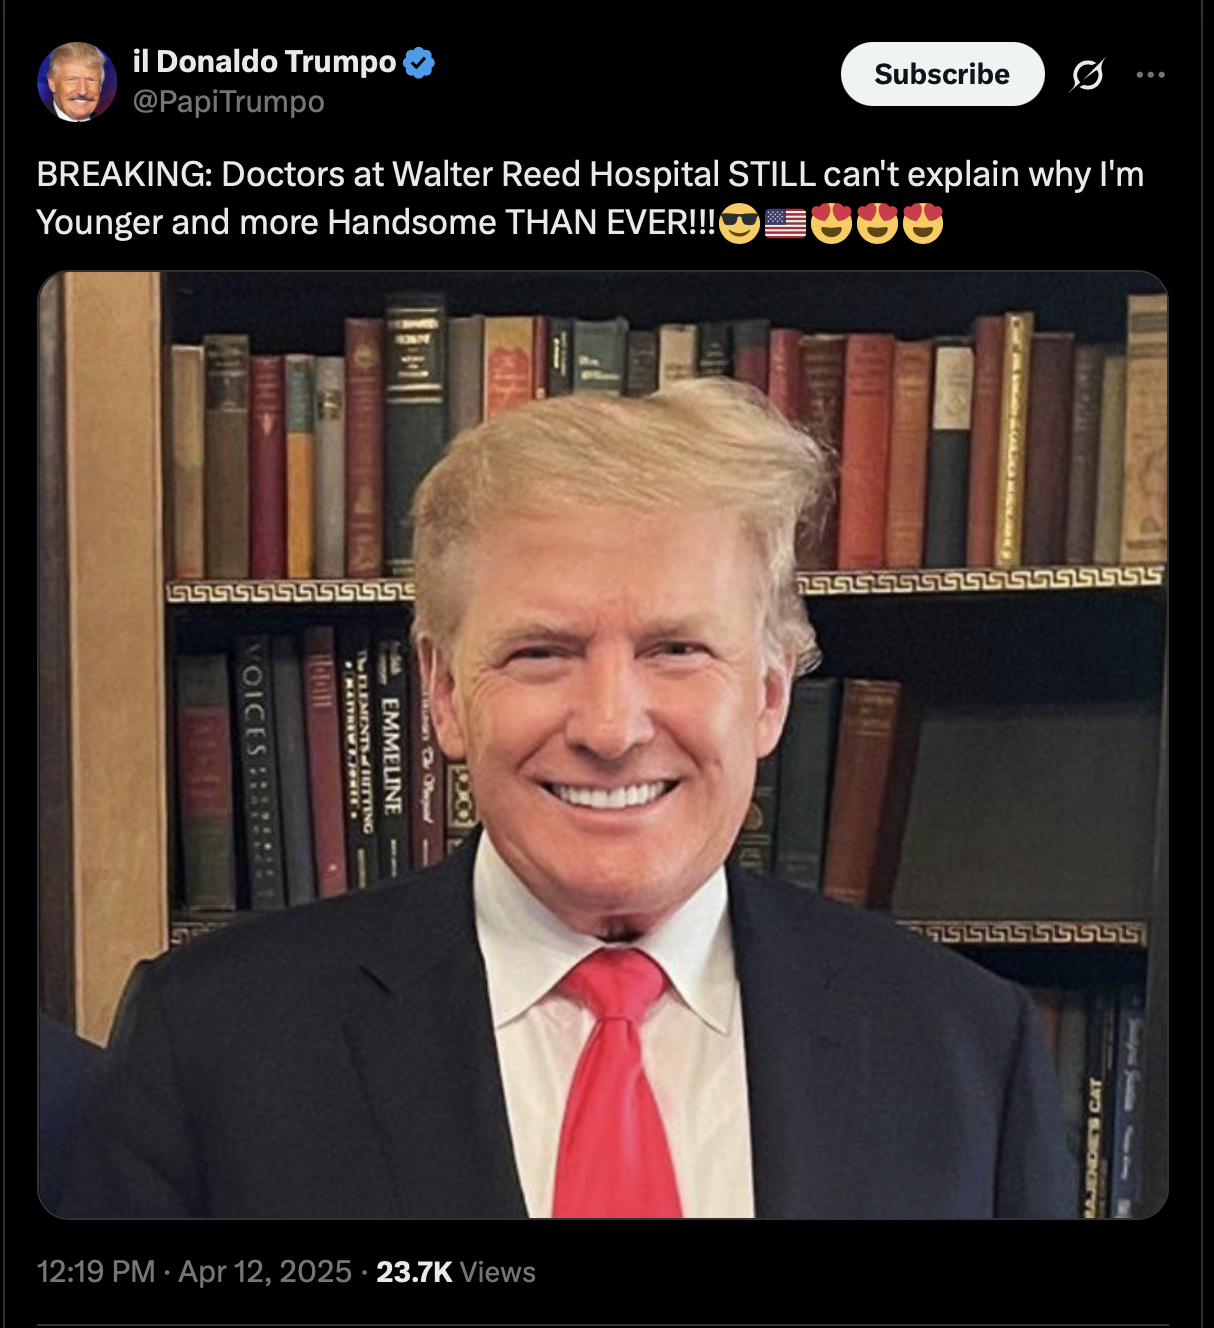Open the three-dot more options menu

1150,74
